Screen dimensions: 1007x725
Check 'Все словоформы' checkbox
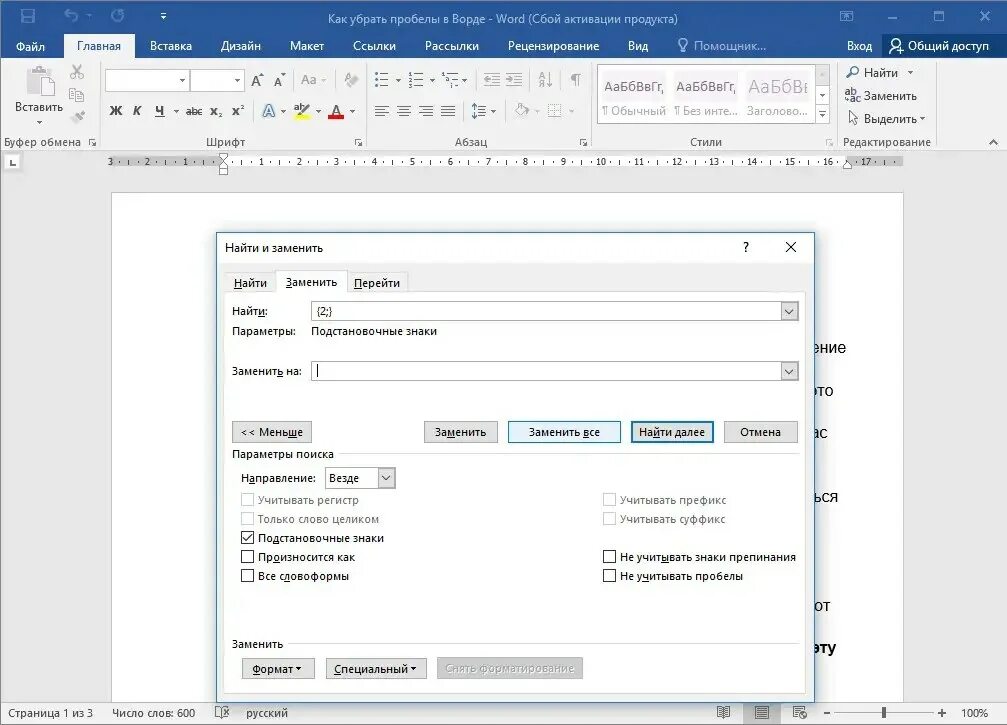(x=247, y=576)
